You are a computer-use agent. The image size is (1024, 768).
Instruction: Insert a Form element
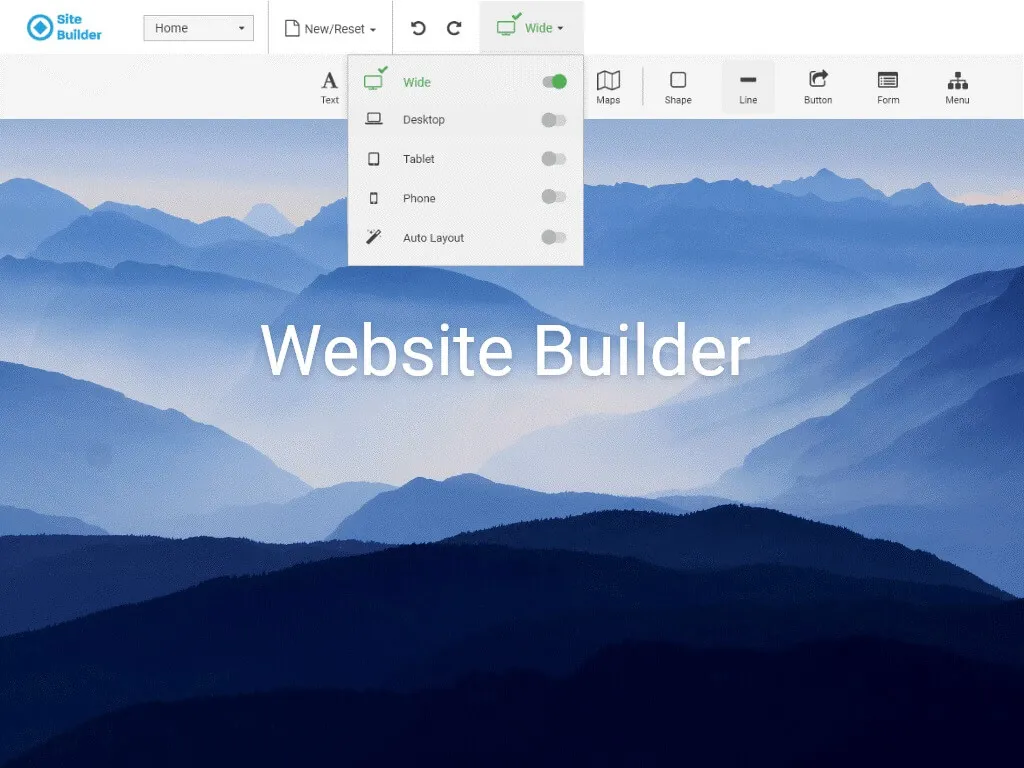888,87
